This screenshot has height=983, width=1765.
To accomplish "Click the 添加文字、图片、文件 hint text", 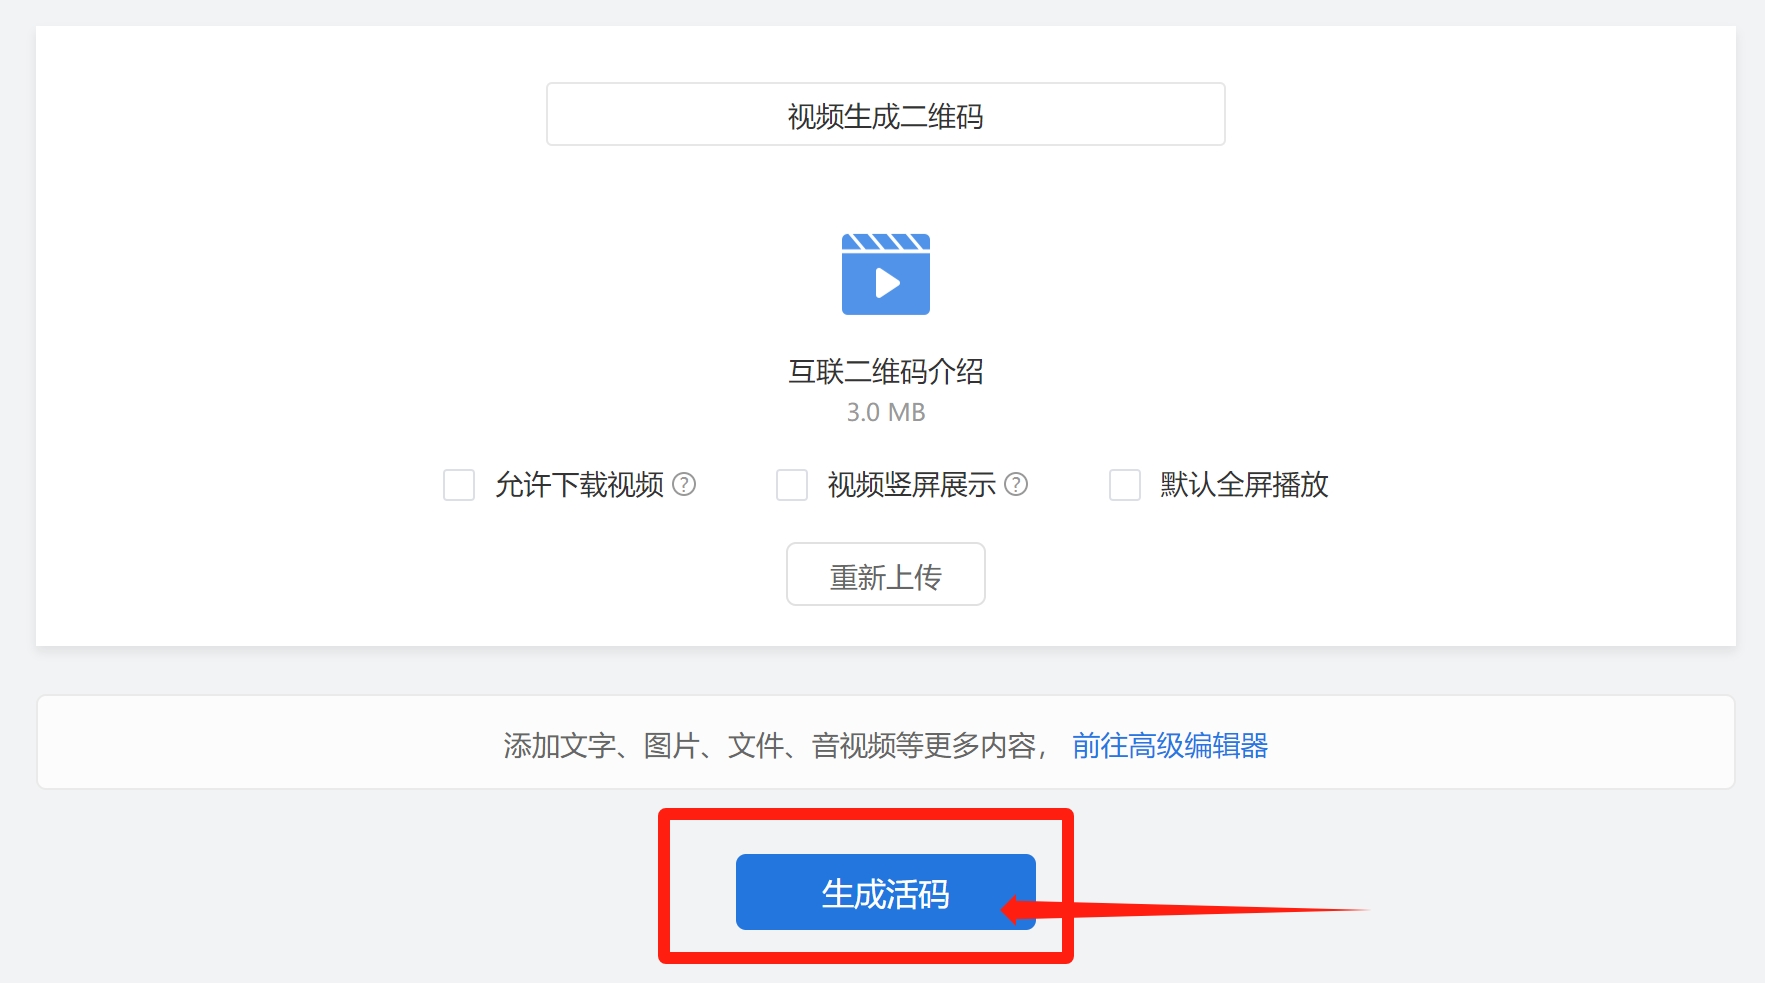I will point(644,745).
